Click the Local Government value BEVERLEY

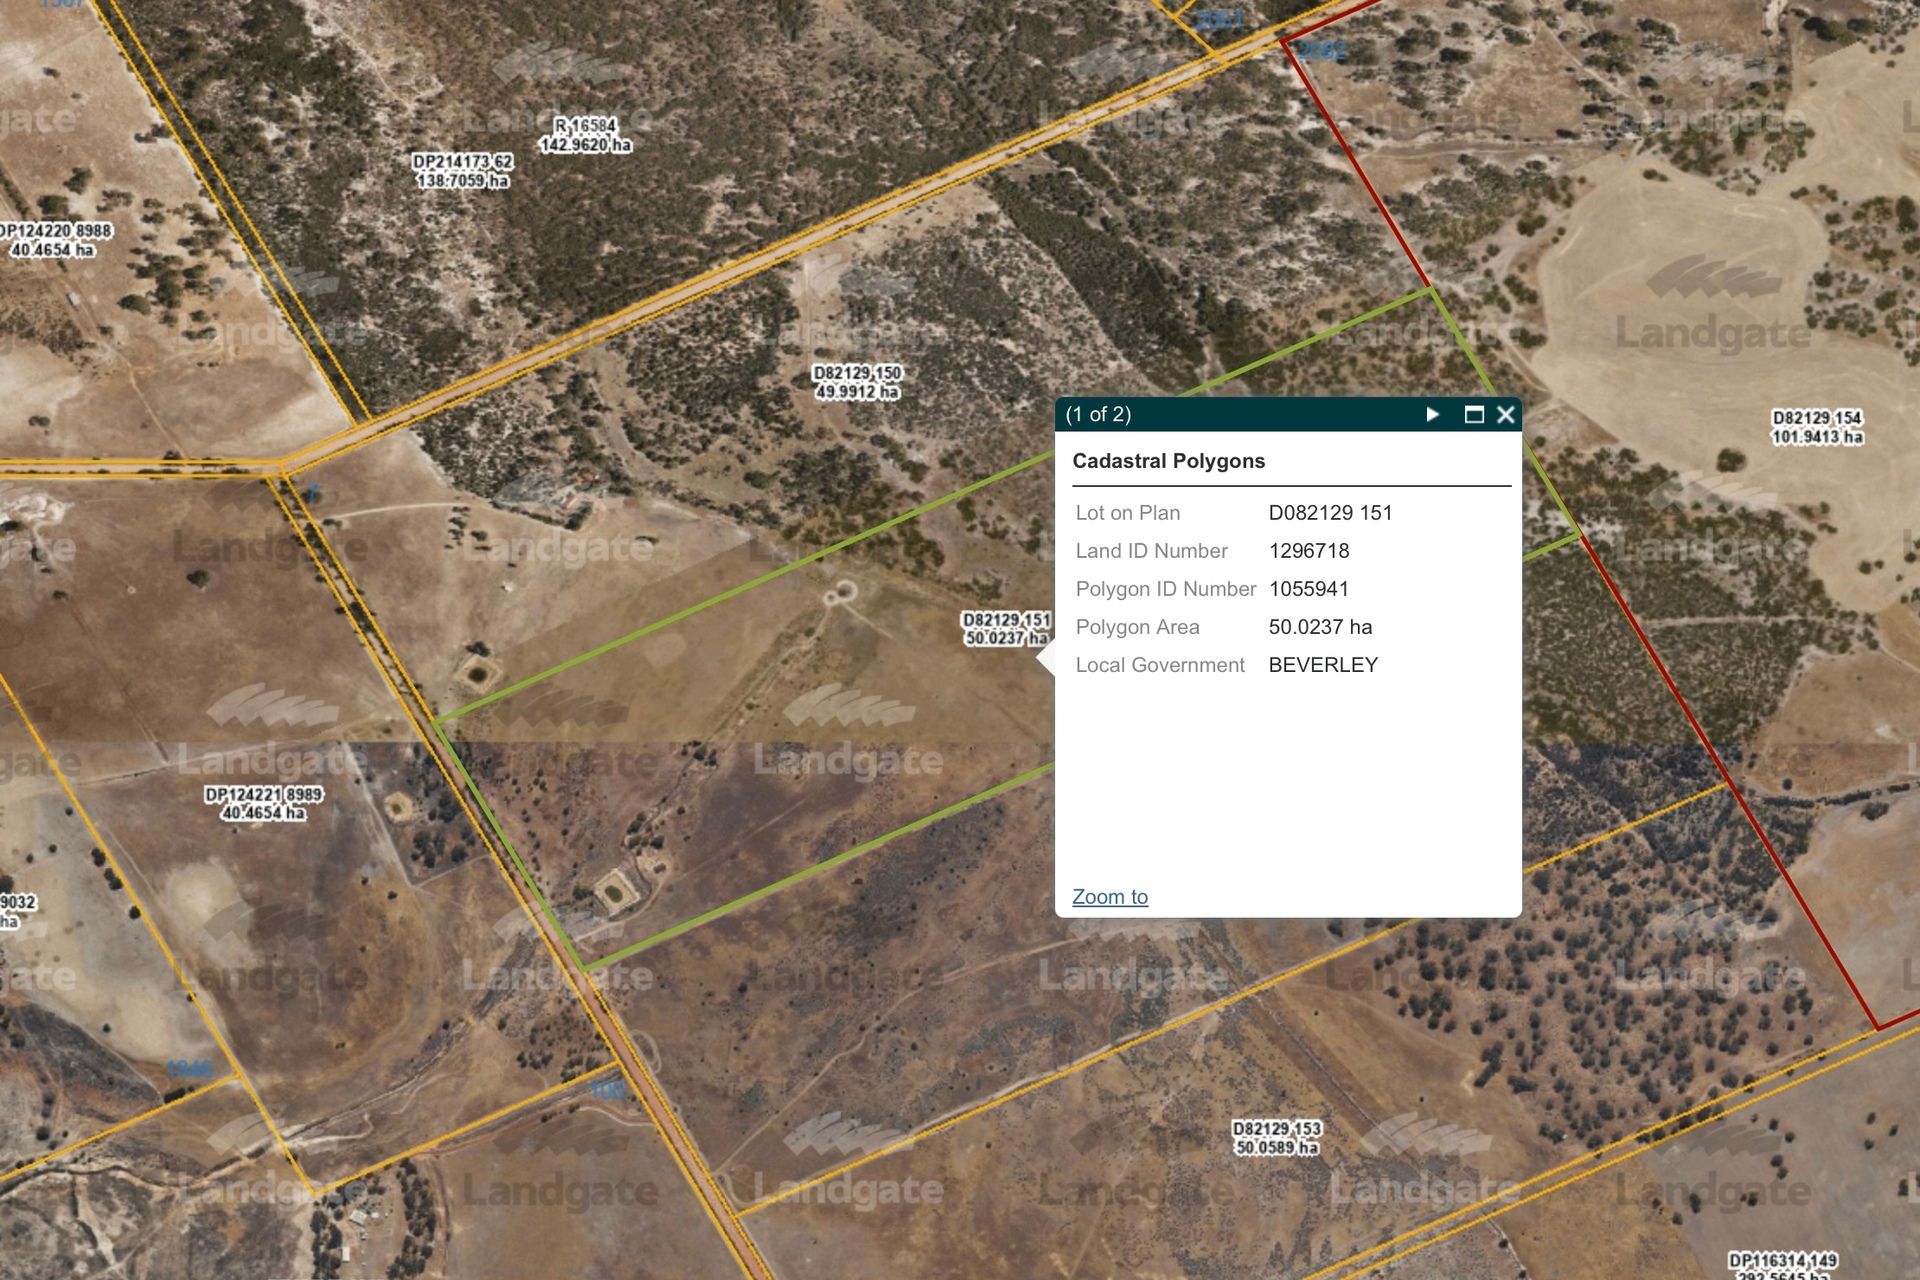[1323, 665]
